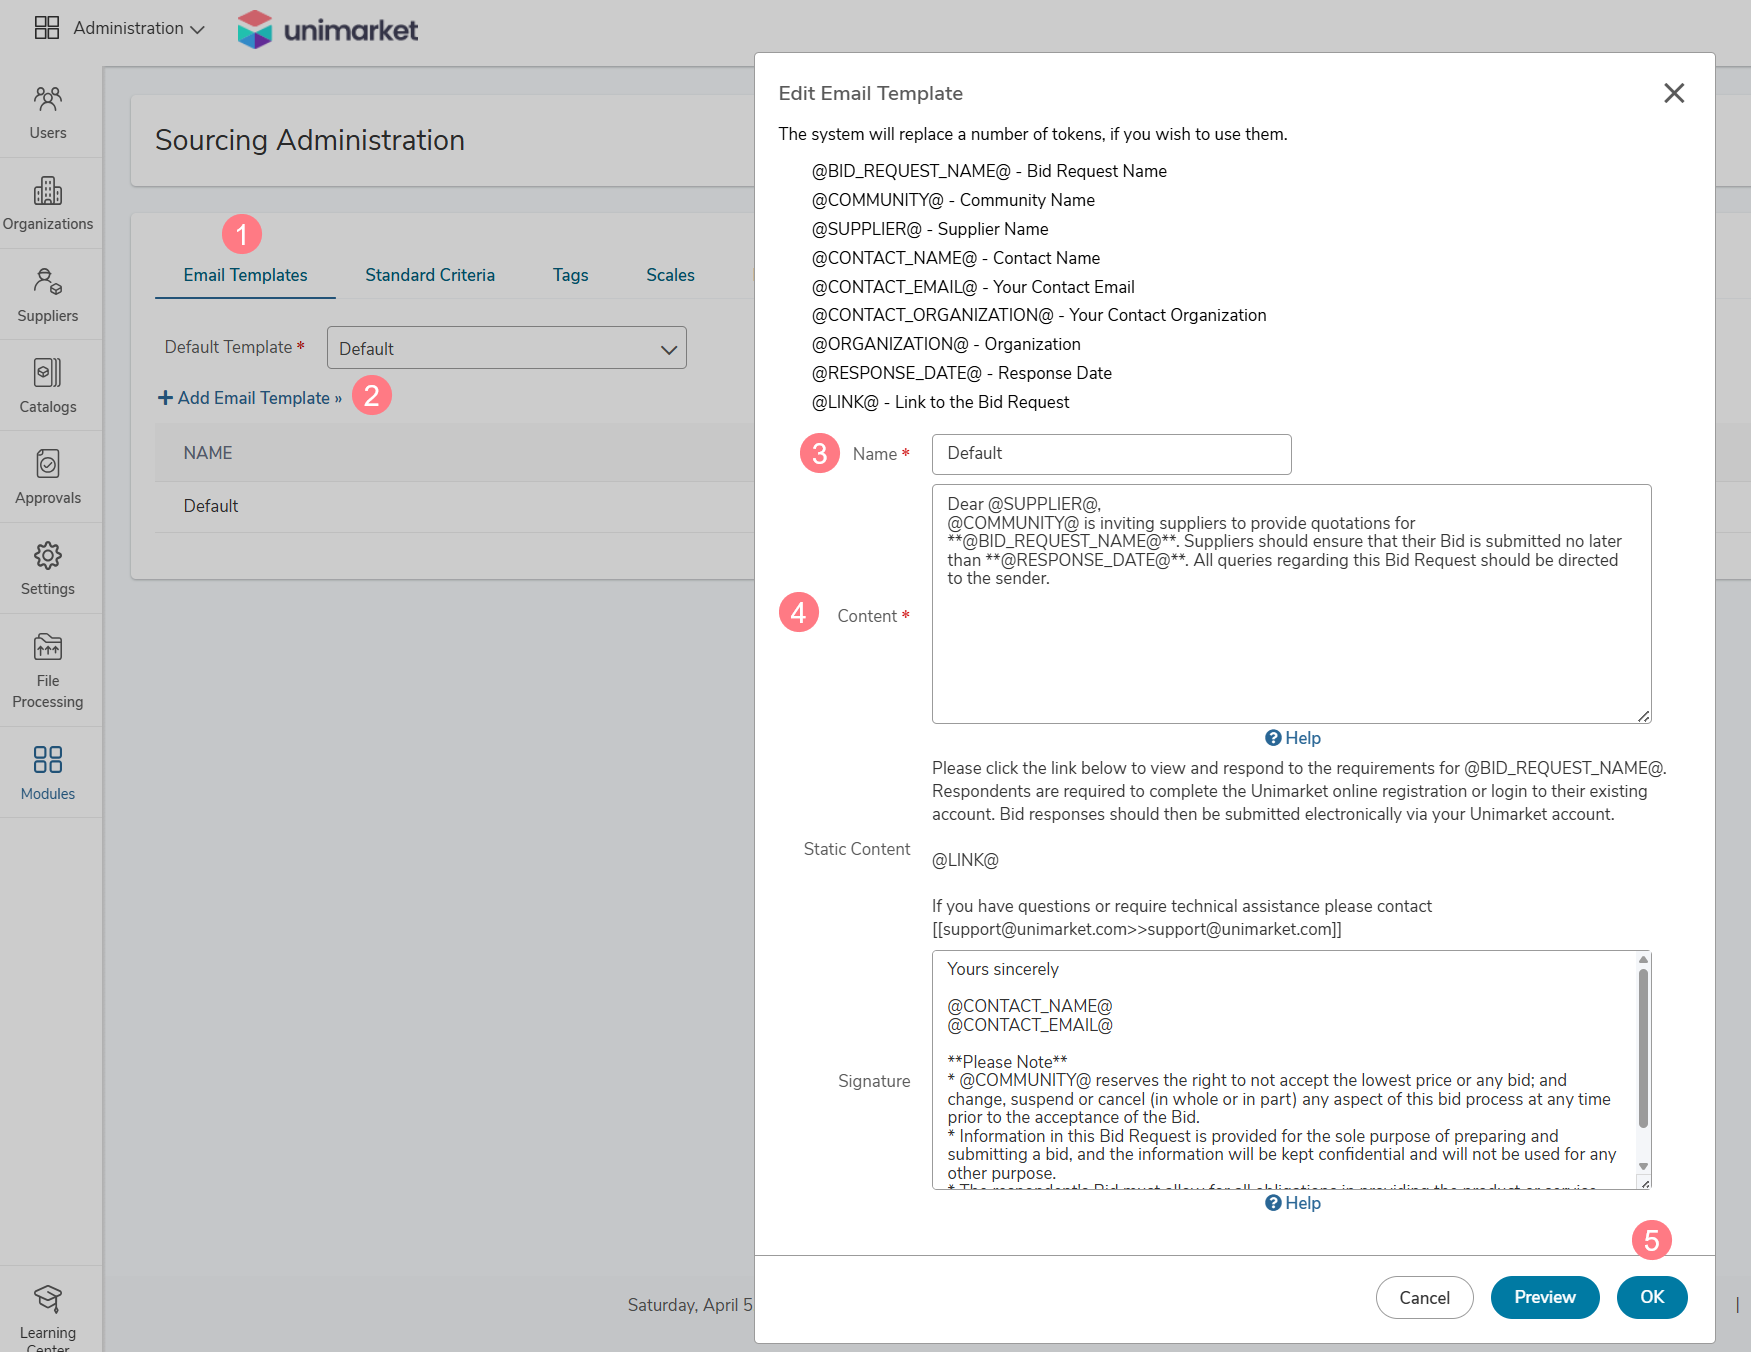This screenshot has height=1352, width=1751.
Task: Click the Signature scrollbar down arrow
Action: point(1643,1166)
